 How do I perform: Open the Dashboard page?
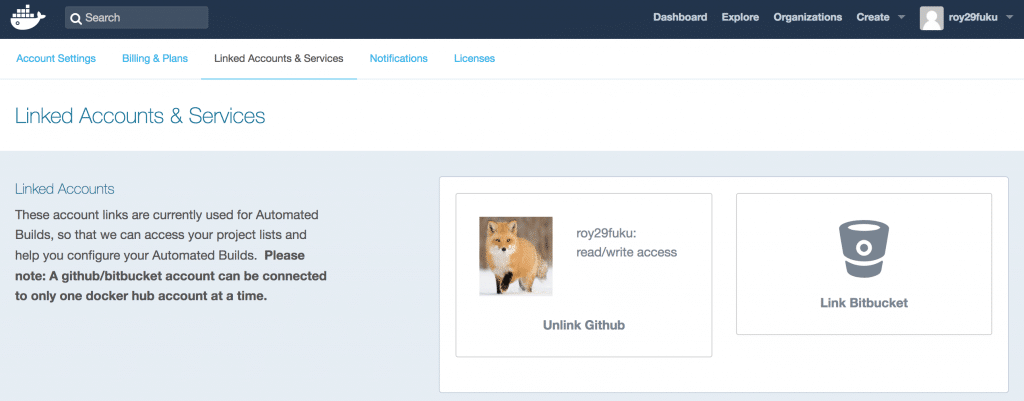[x=680, y=17]
